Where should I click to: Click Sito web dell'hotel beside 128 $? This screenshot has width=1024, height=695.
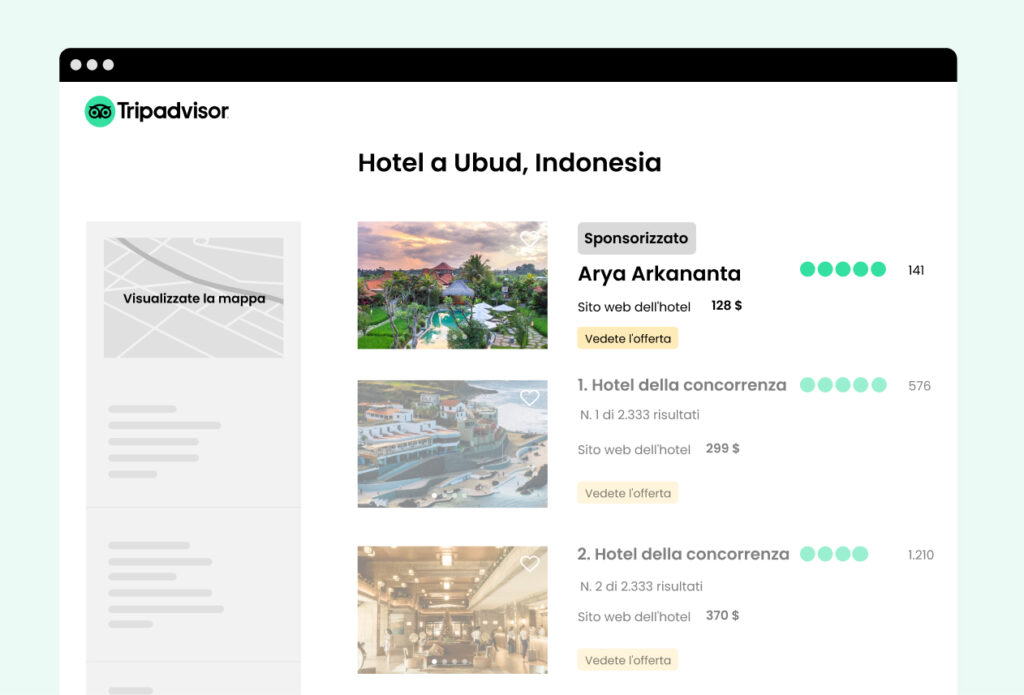pyautogui.click(x=634, y=307)
